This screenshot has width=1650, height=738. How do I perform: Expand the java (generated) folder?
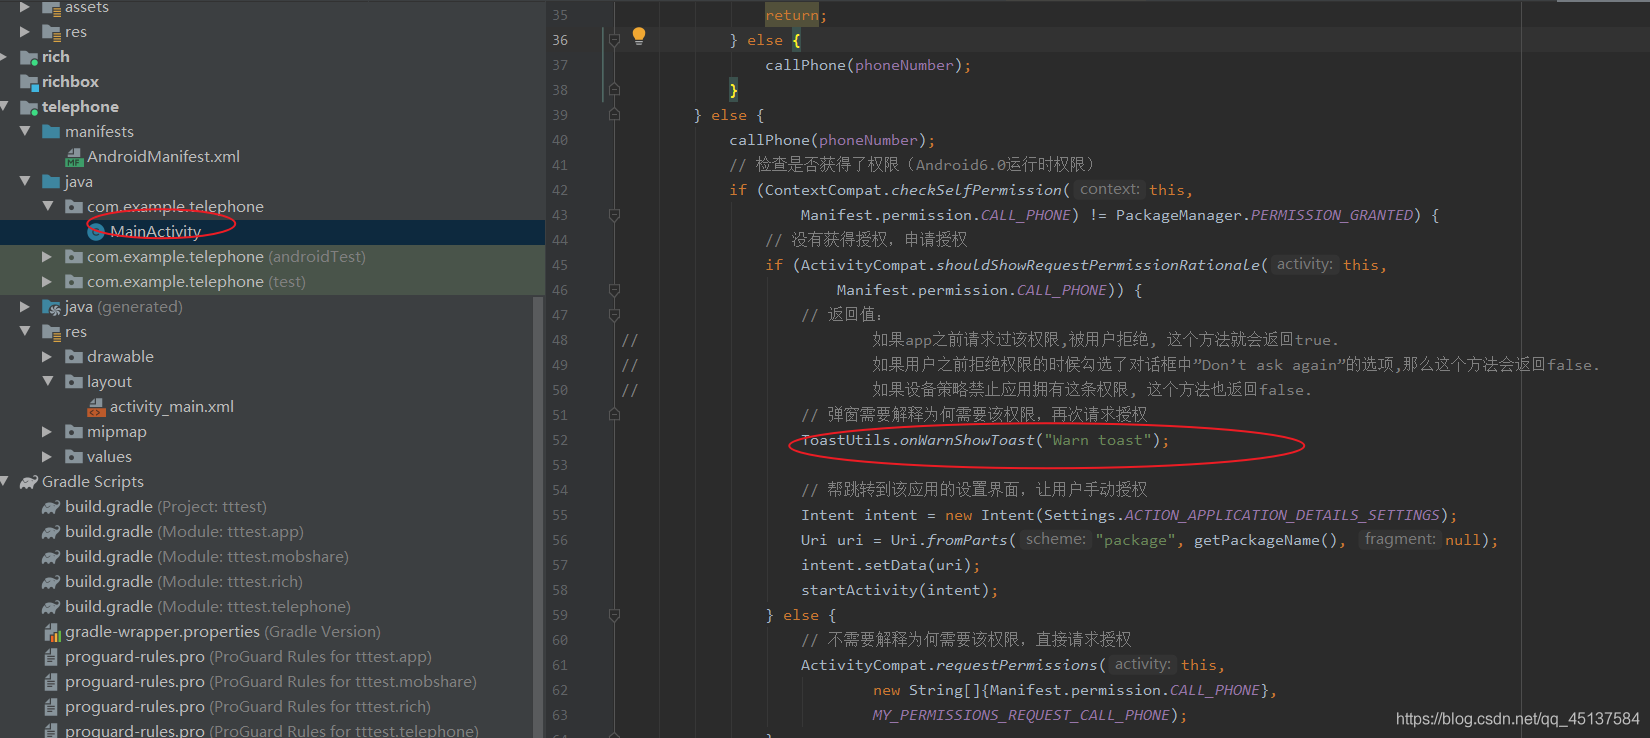coord(25,307)
